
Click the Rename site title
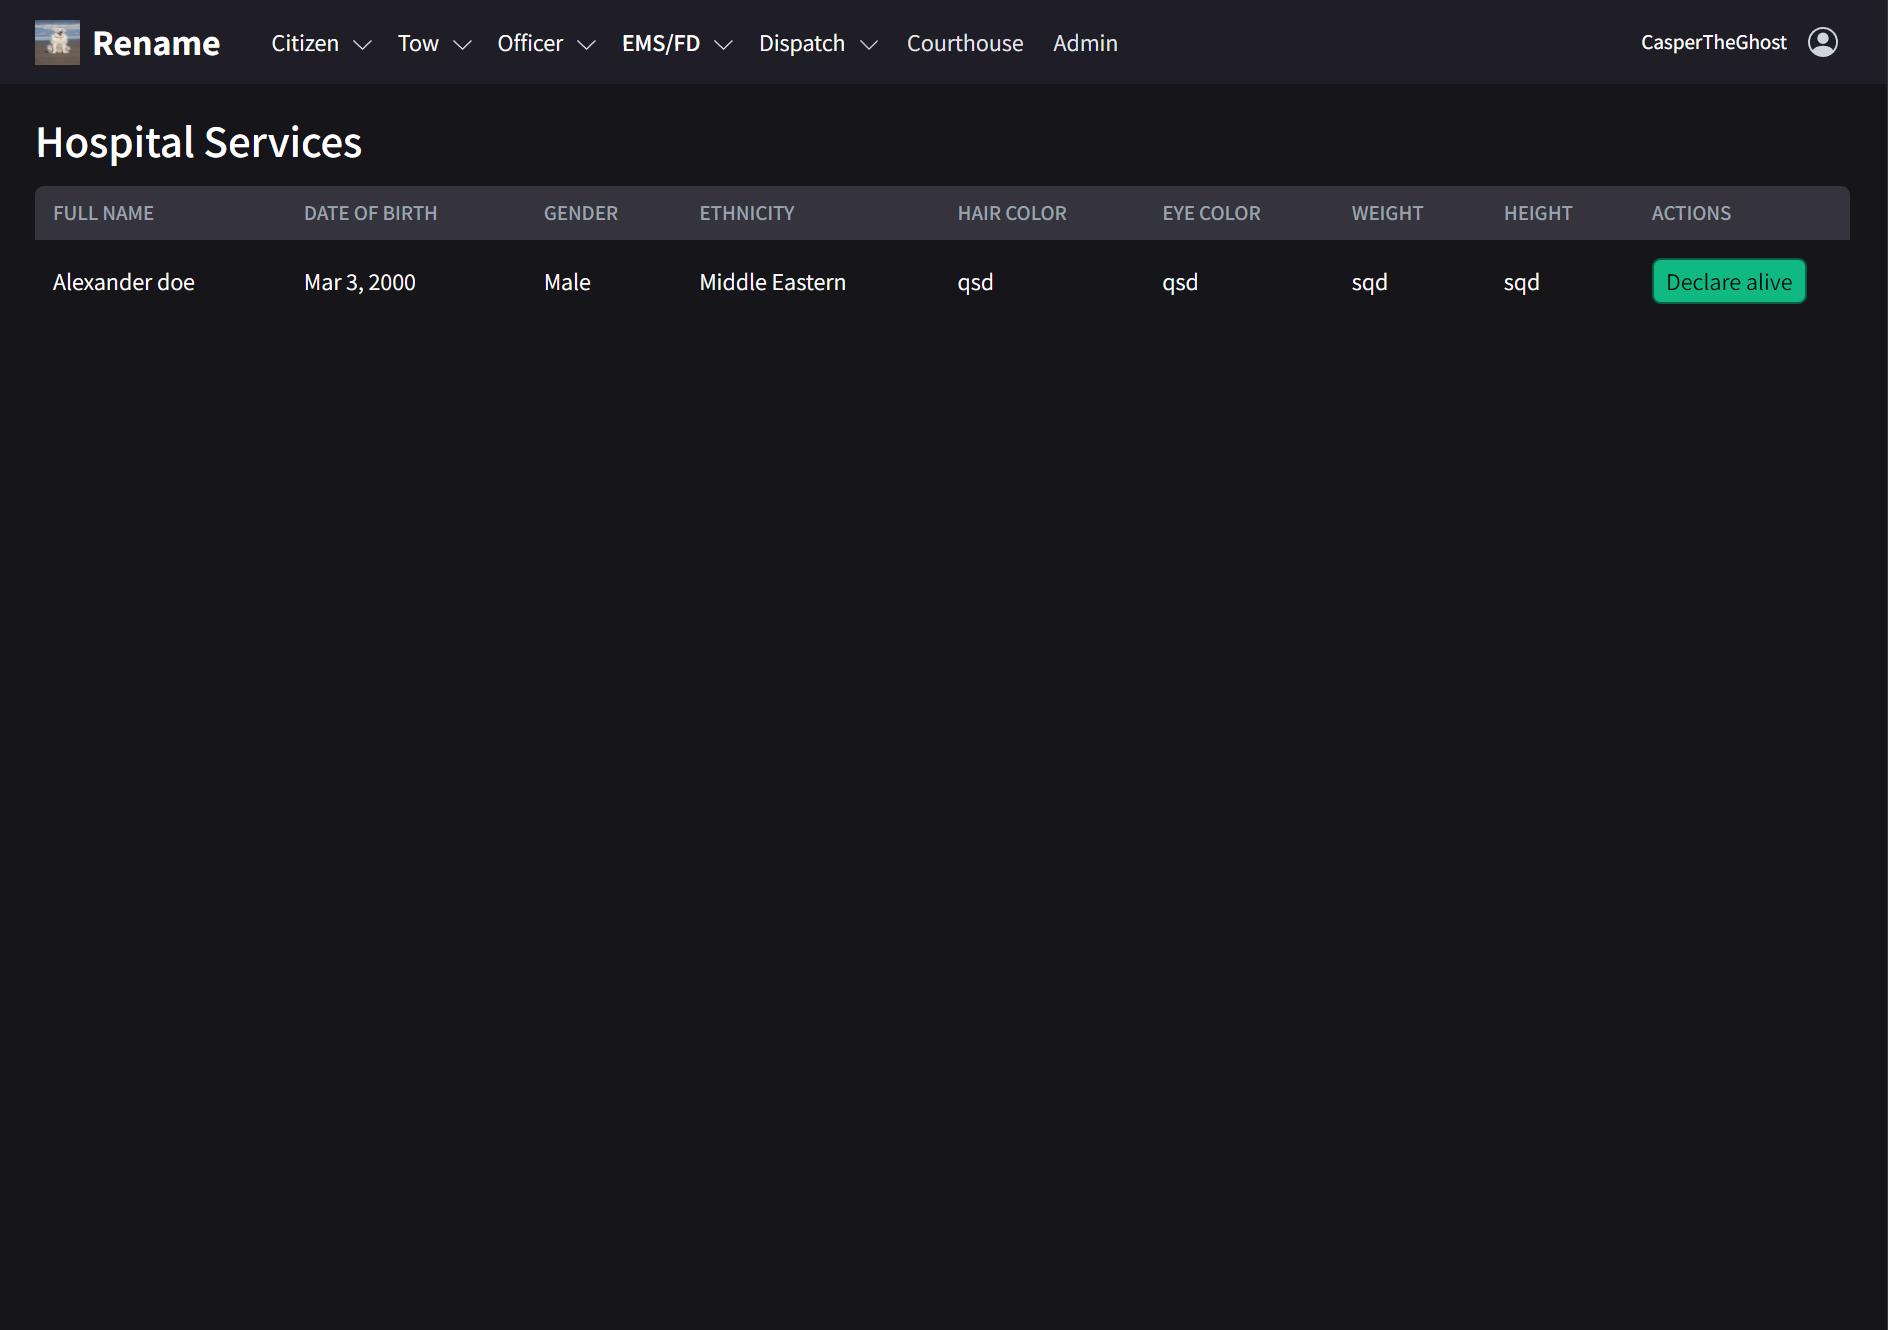(156, 44)
